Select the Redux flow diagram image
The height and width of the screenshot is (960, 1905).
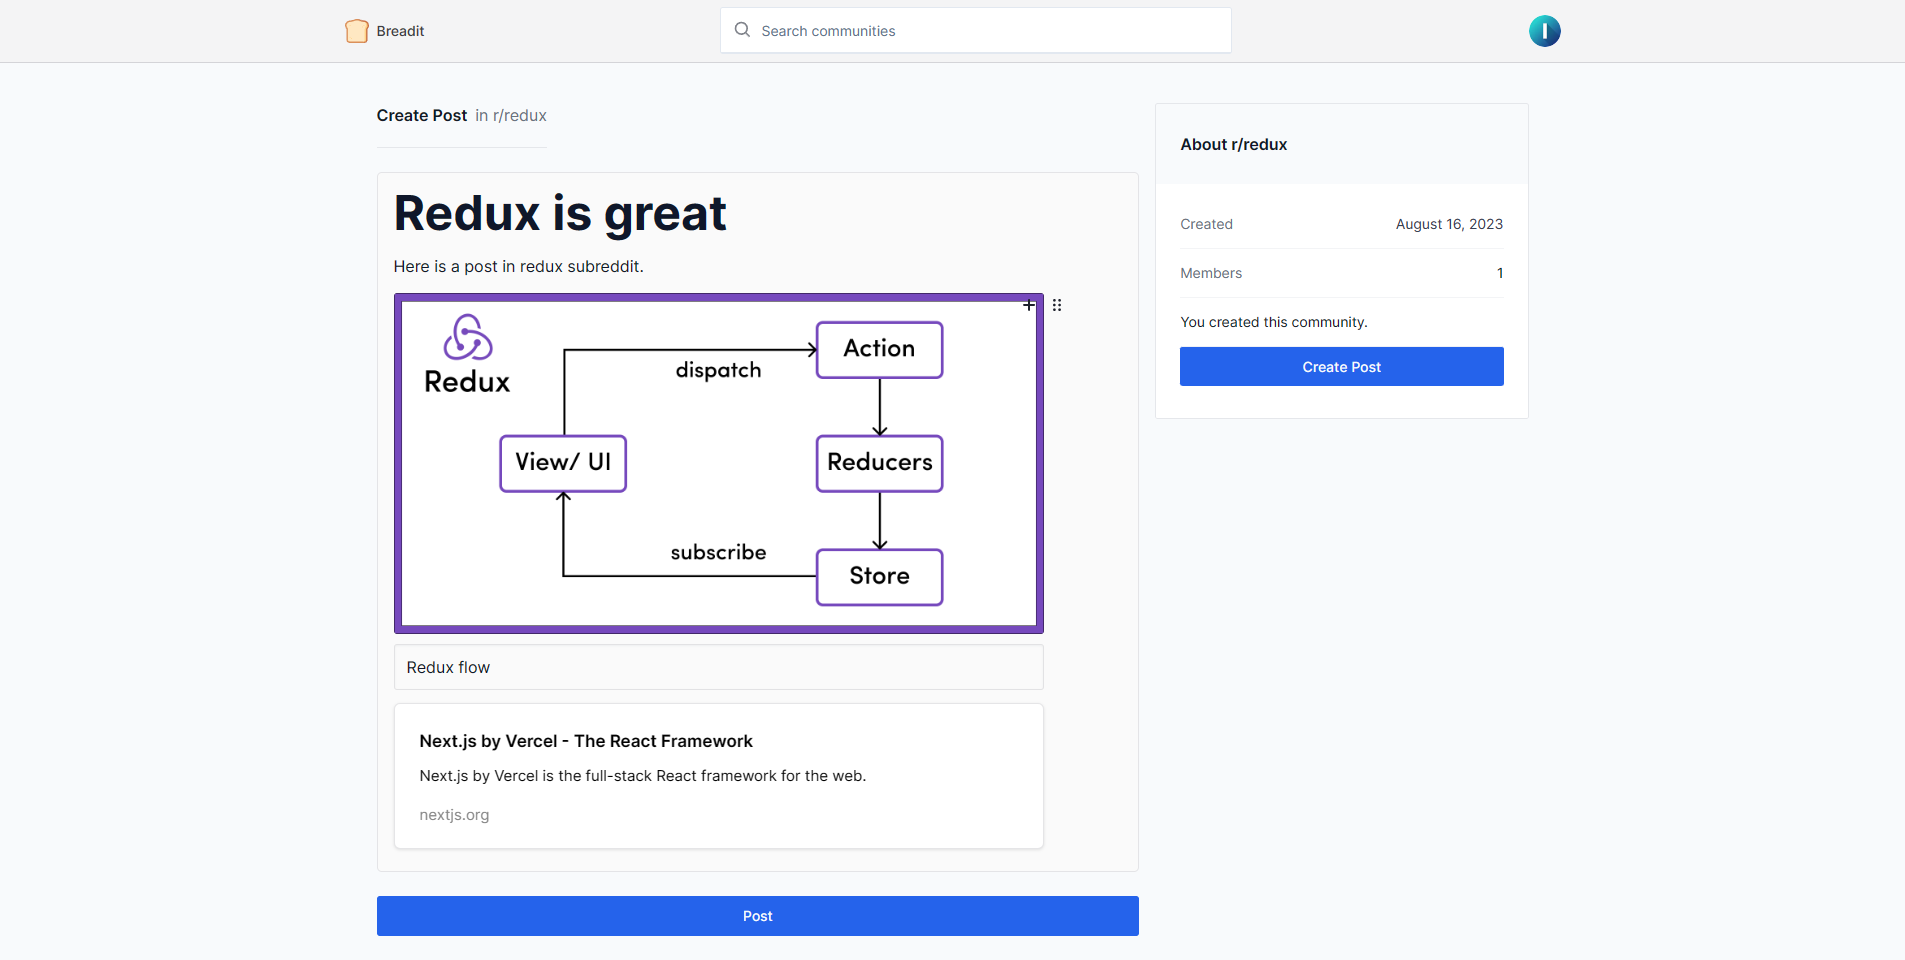pos(719,463)
